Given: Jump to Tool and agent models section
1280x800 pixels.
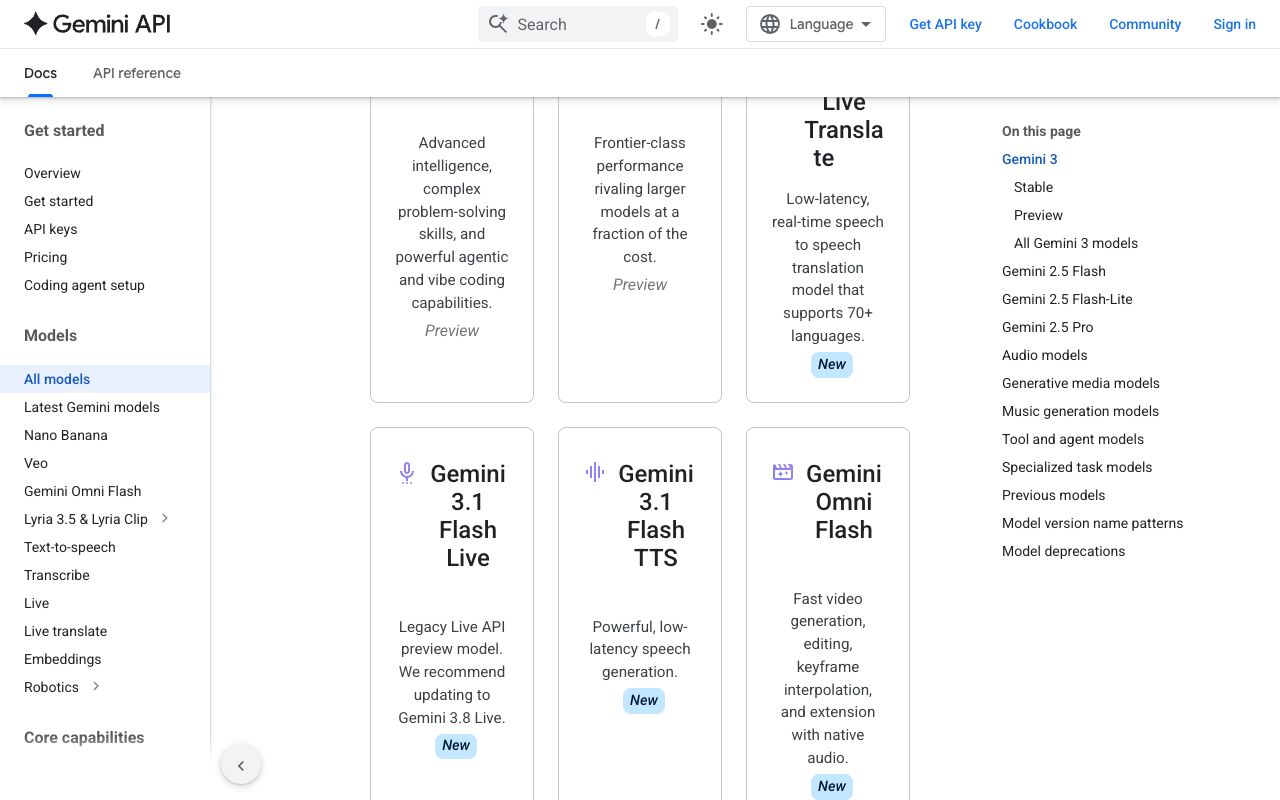Looking at the screenshot, I should pyautogui.click(x=1073, y=439).
